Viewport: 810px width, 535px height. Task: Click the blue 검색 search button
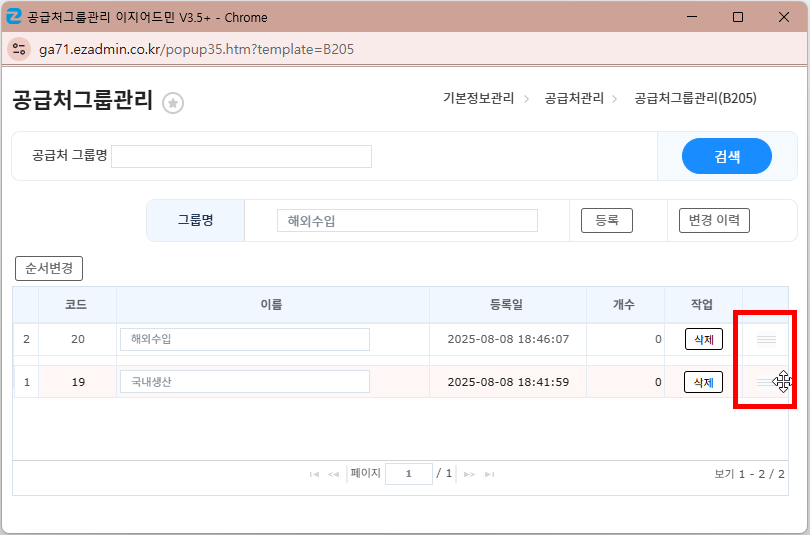[x=726, y=157]
